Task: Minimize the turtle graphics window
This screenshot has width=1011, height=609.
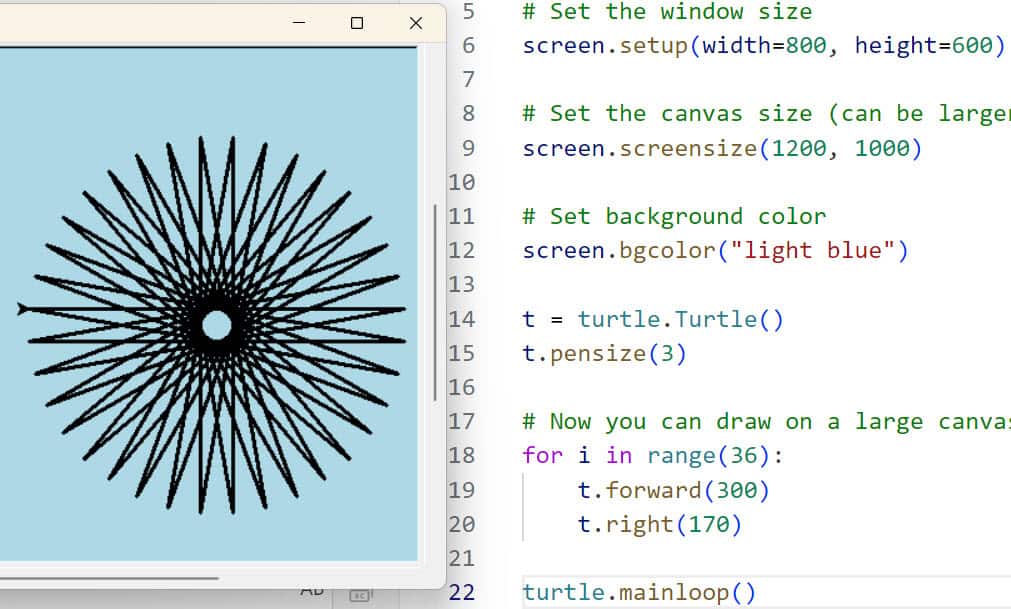Action: coord(298,23)
